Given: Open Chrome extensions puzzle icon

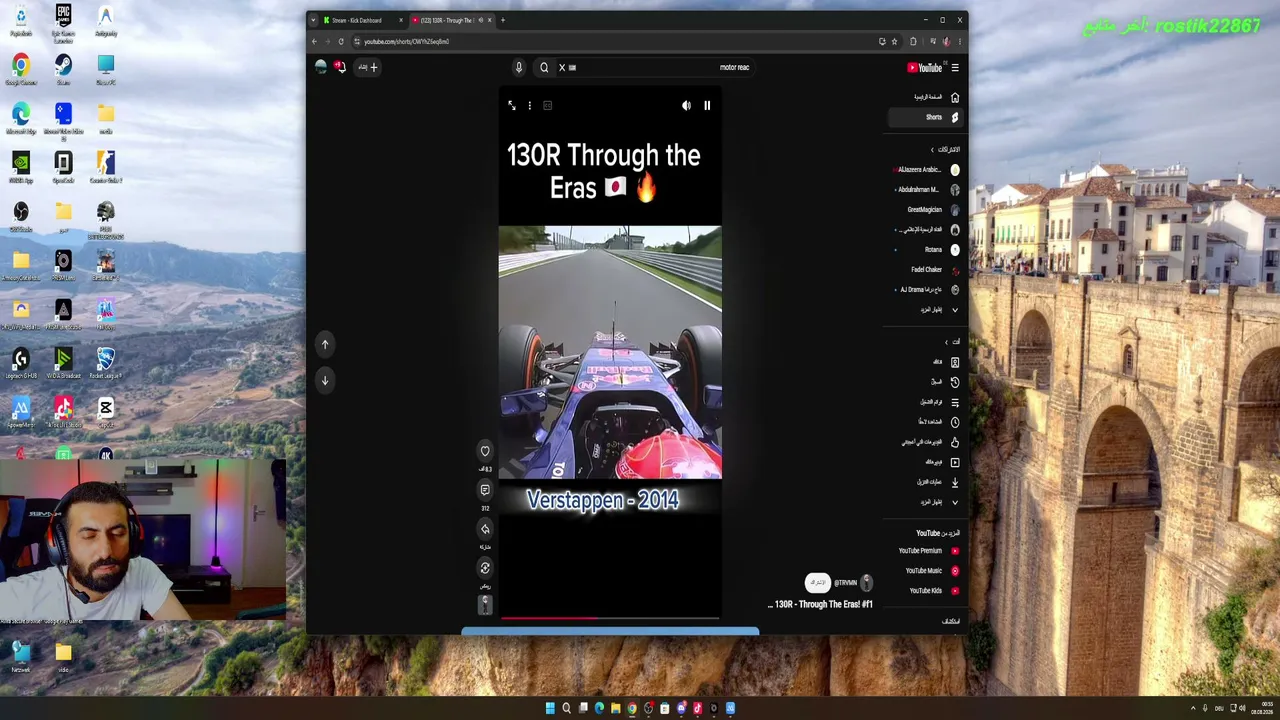Looking at the screenshot, I should pos(913,42).
